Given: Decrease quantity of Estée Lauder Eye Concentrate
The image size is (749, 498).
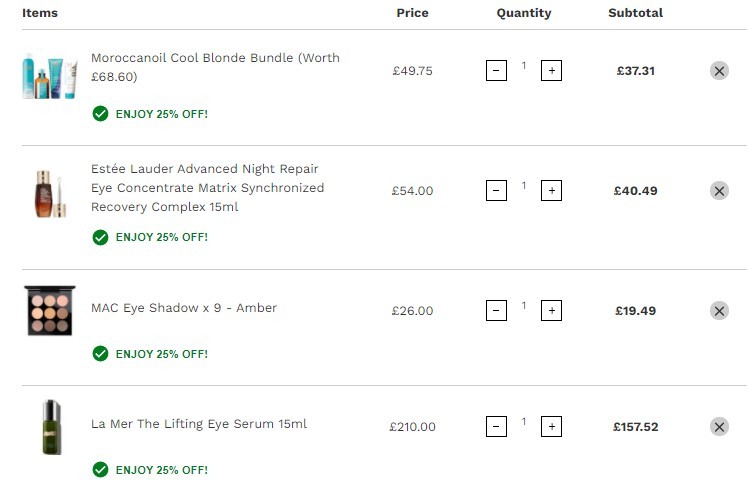Looking at the screenshot, I should pyautogui.click(x=496, y=191).
